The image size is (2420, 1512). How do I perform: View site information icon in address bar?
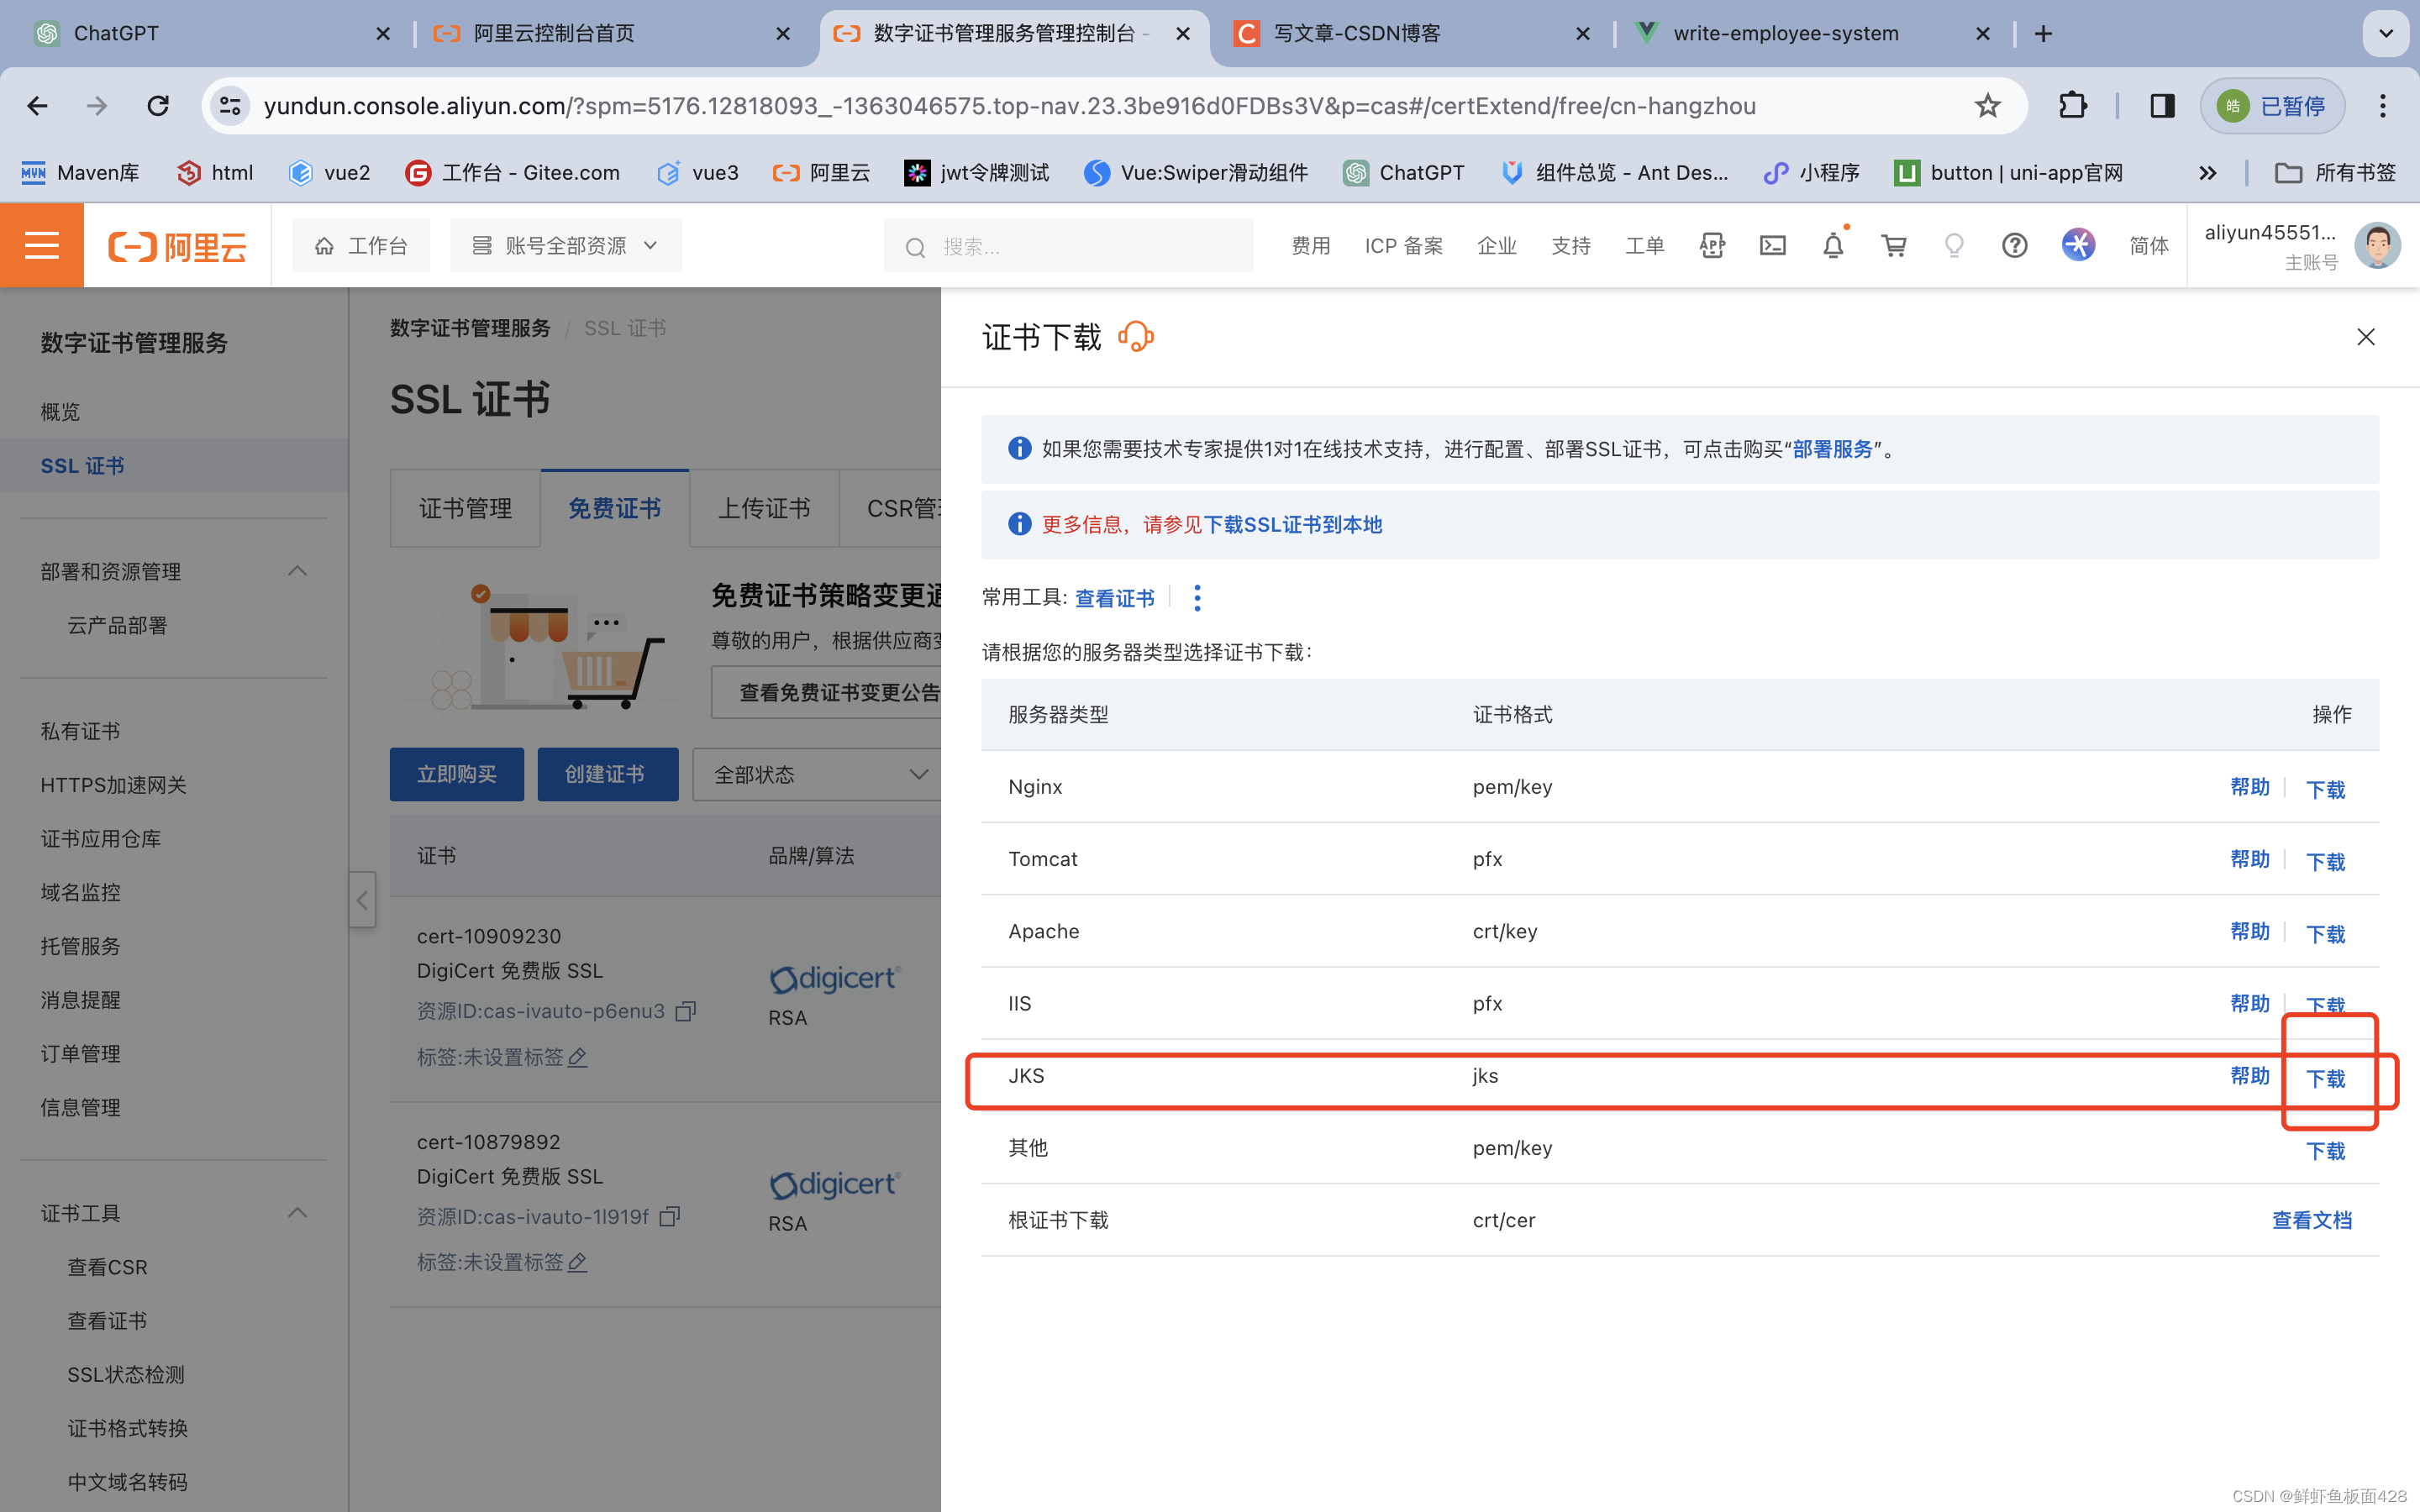(x=230, y=106)
